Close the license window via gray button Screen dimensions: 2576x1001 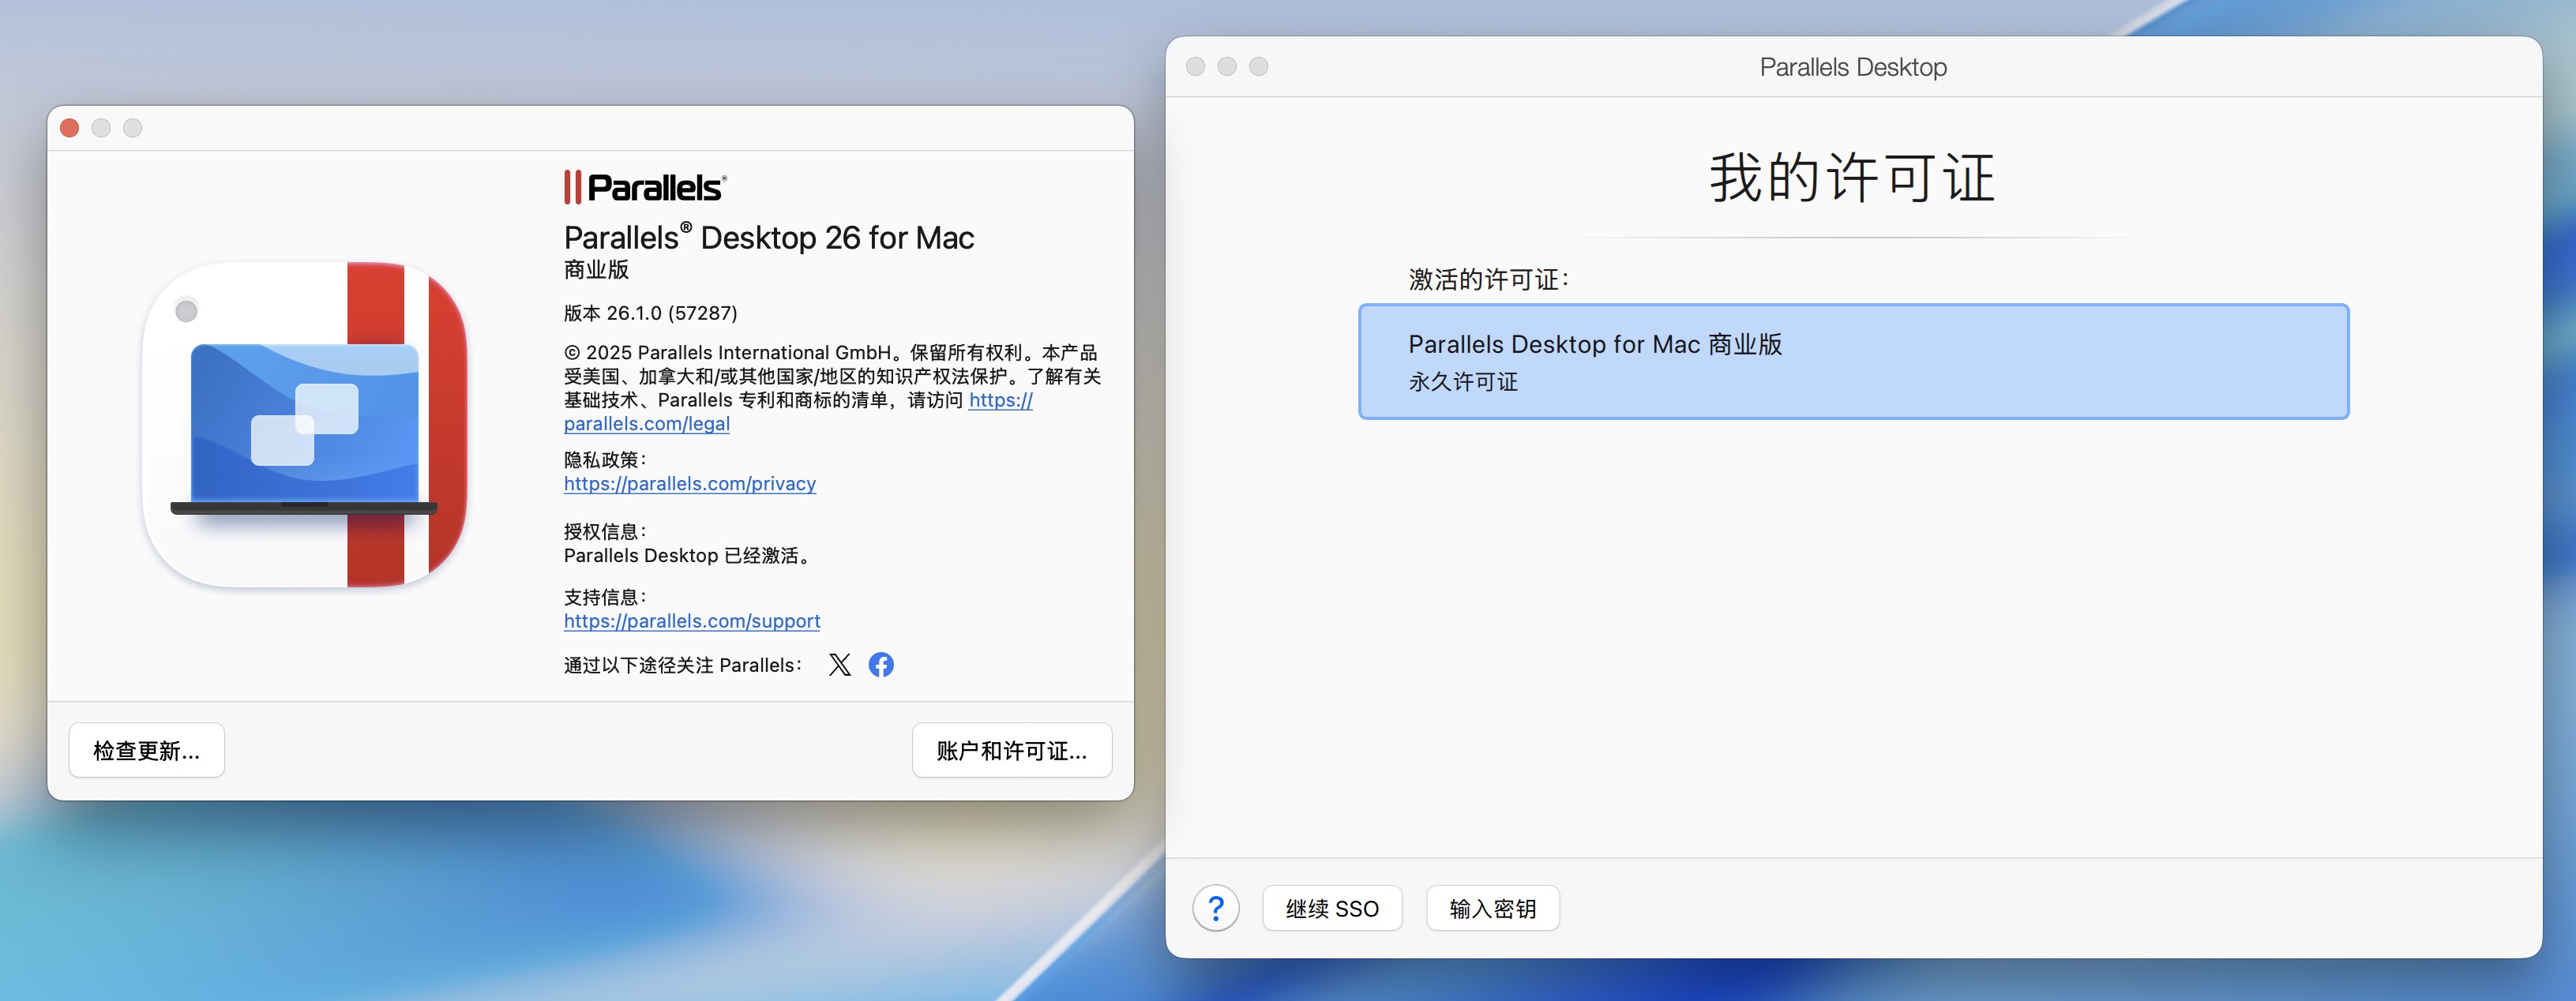(x=1195, y=67)
